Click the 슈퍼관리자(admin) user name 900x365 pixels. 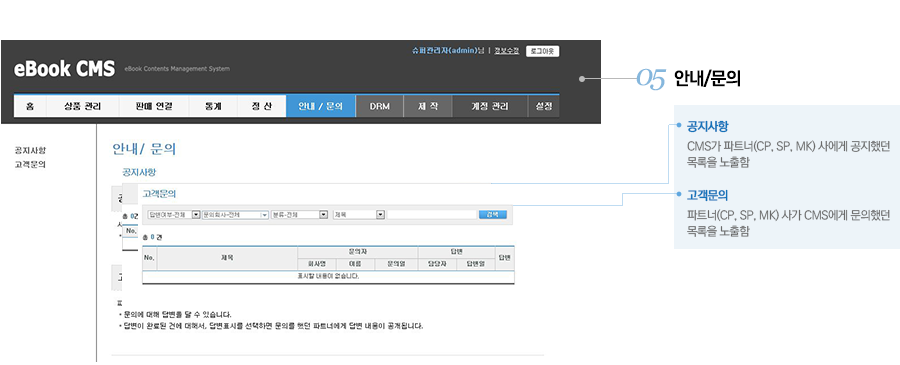pos(444,51)
